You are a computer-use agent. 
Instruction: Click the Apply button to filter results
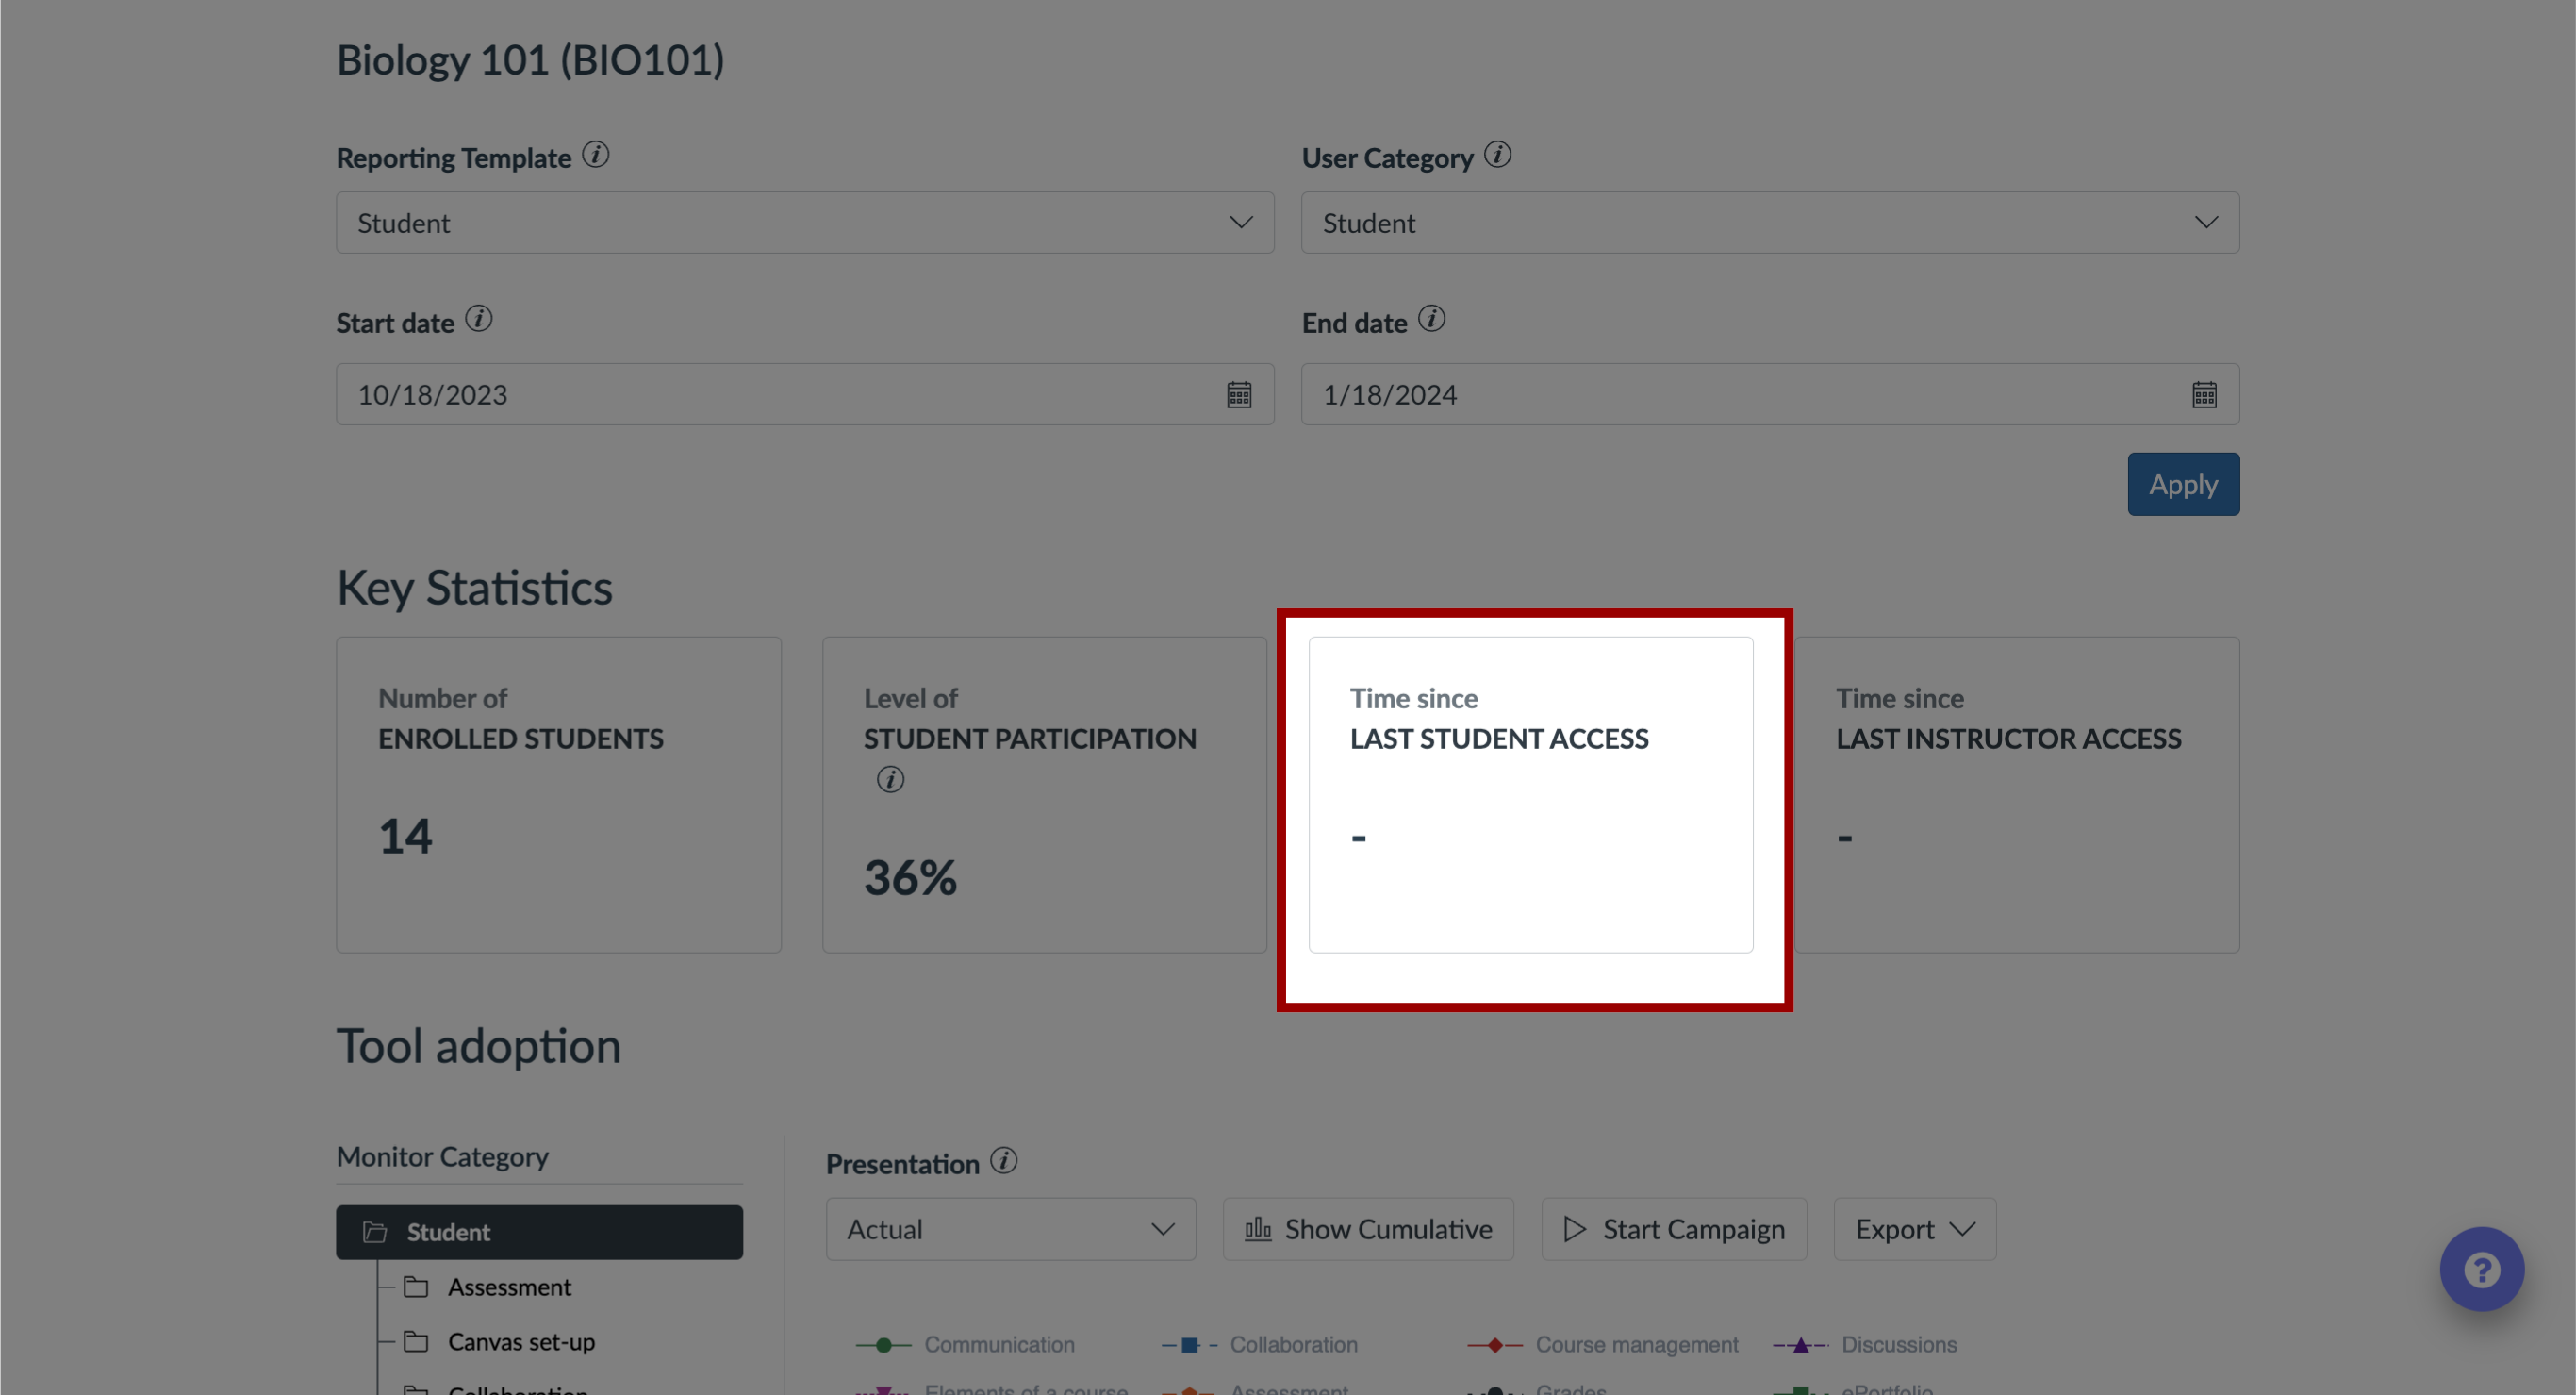(2183, 481)
